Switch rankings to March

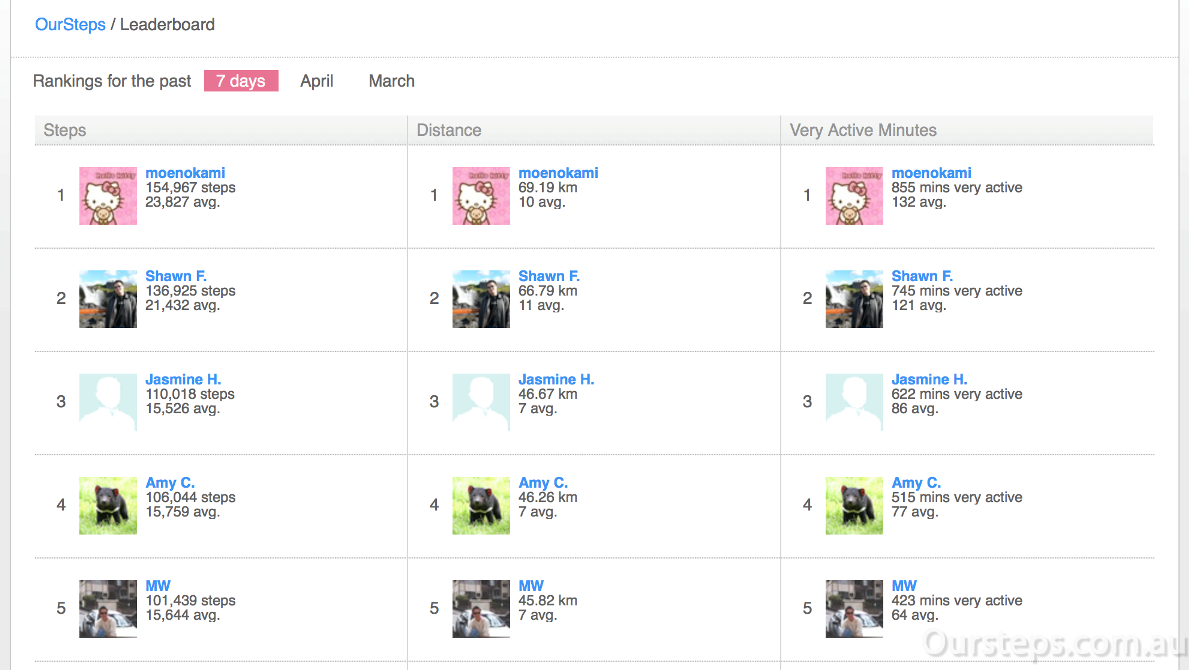pos(391,81)
